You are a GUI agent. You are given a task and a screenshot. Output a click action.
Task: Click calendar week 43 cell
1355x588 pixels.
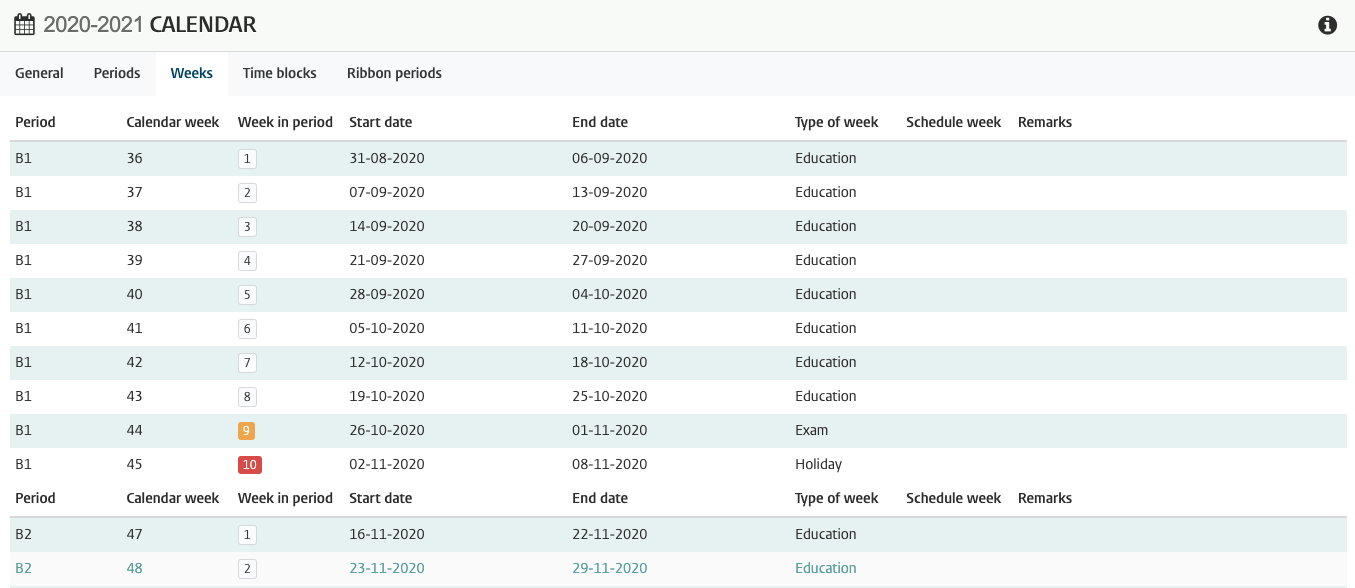pos(135,396)
